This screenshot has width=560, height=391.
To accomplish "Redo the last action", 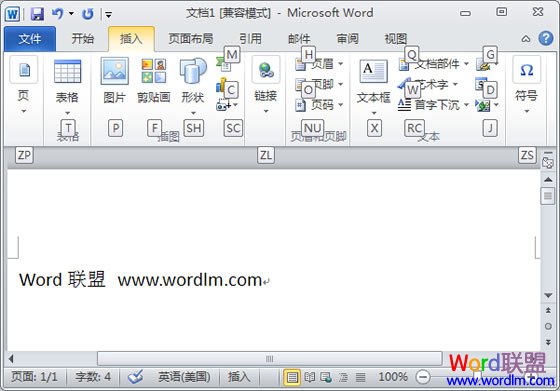I will [88, 14].
